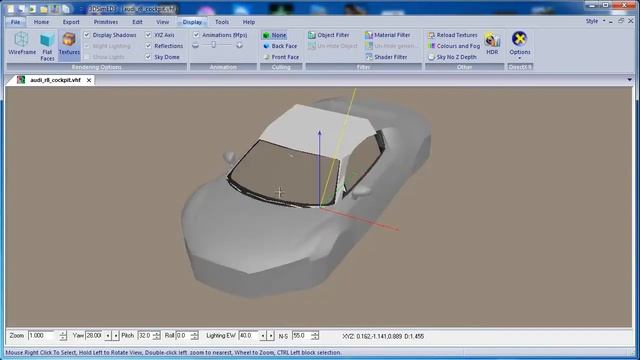Viewport: 640px width, 360px height.
Task: Click Lighting EW right arrow button
Action: click(271, 336)
